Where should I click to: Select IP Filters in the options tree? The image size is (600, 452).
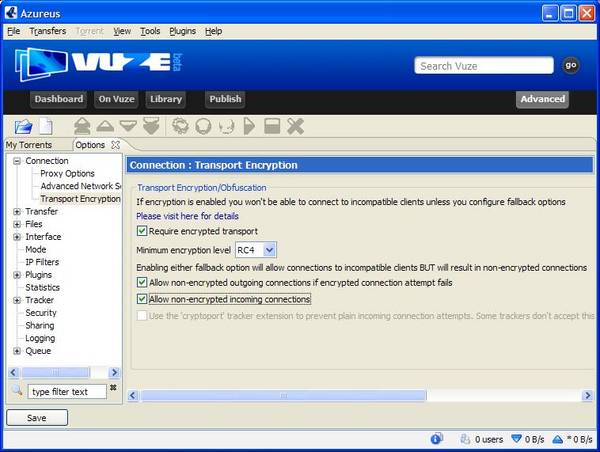pyautogui.click(x=42, y=262)
